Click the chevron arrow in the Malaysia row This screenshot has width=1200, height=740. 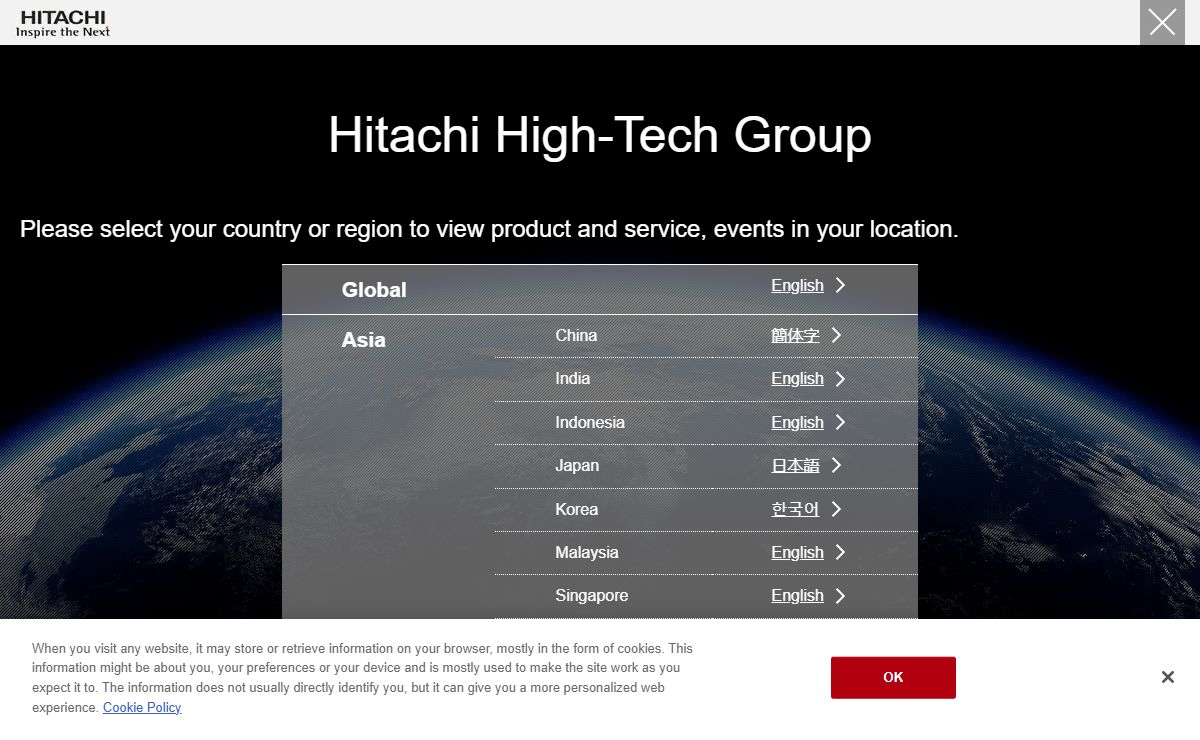[x=840, y=552]
